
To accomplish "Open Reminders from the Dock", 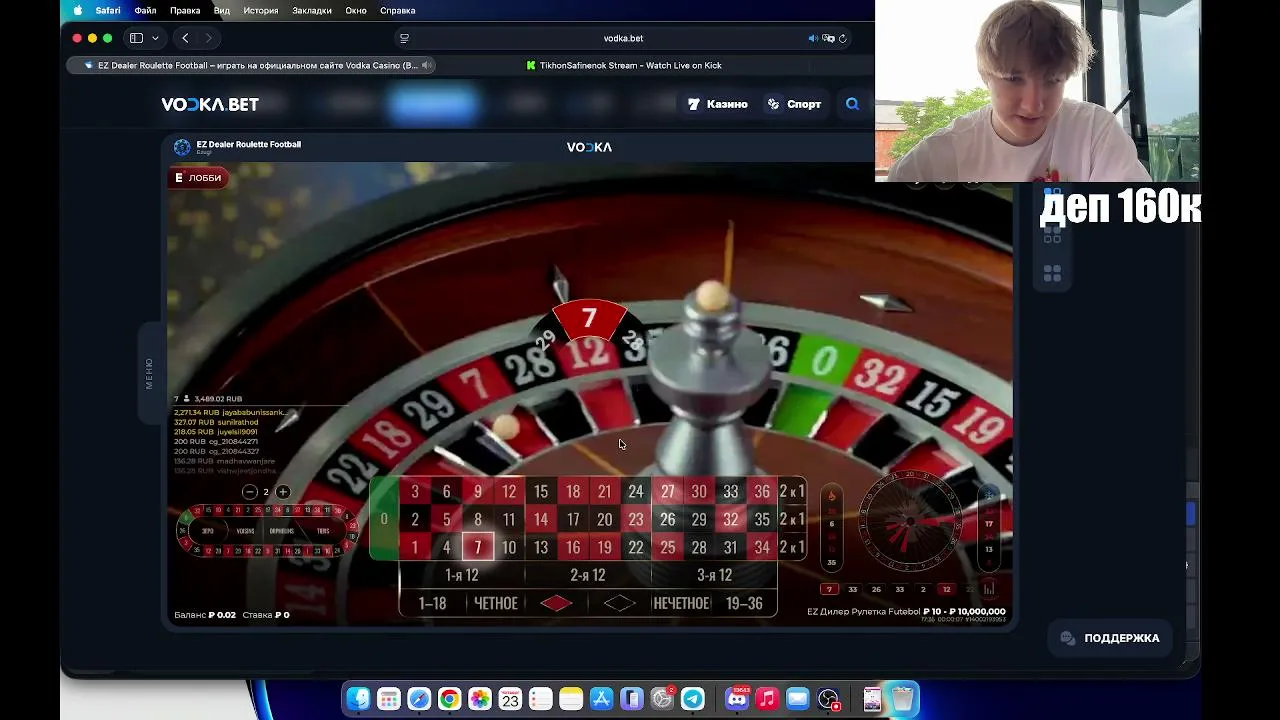I will (x=540, y=699).
